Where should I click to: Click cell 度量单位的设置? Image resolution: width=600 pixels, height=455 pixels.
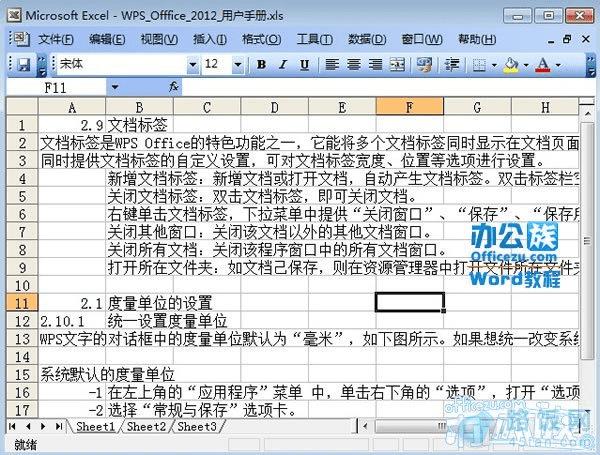click(139, 303)
